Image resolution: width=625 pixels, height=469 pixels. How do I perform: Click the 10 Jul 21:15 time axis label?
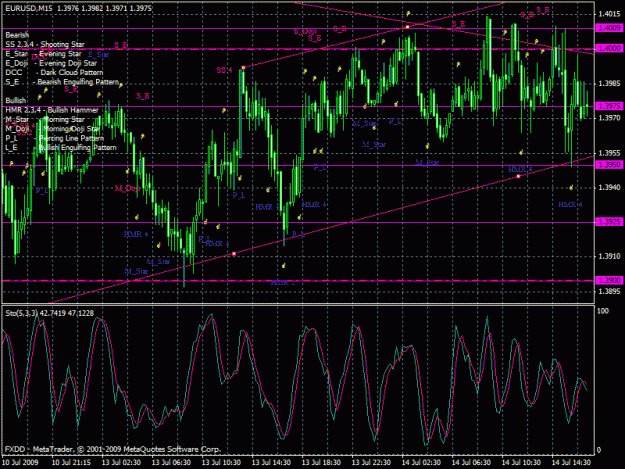(71, 462)
